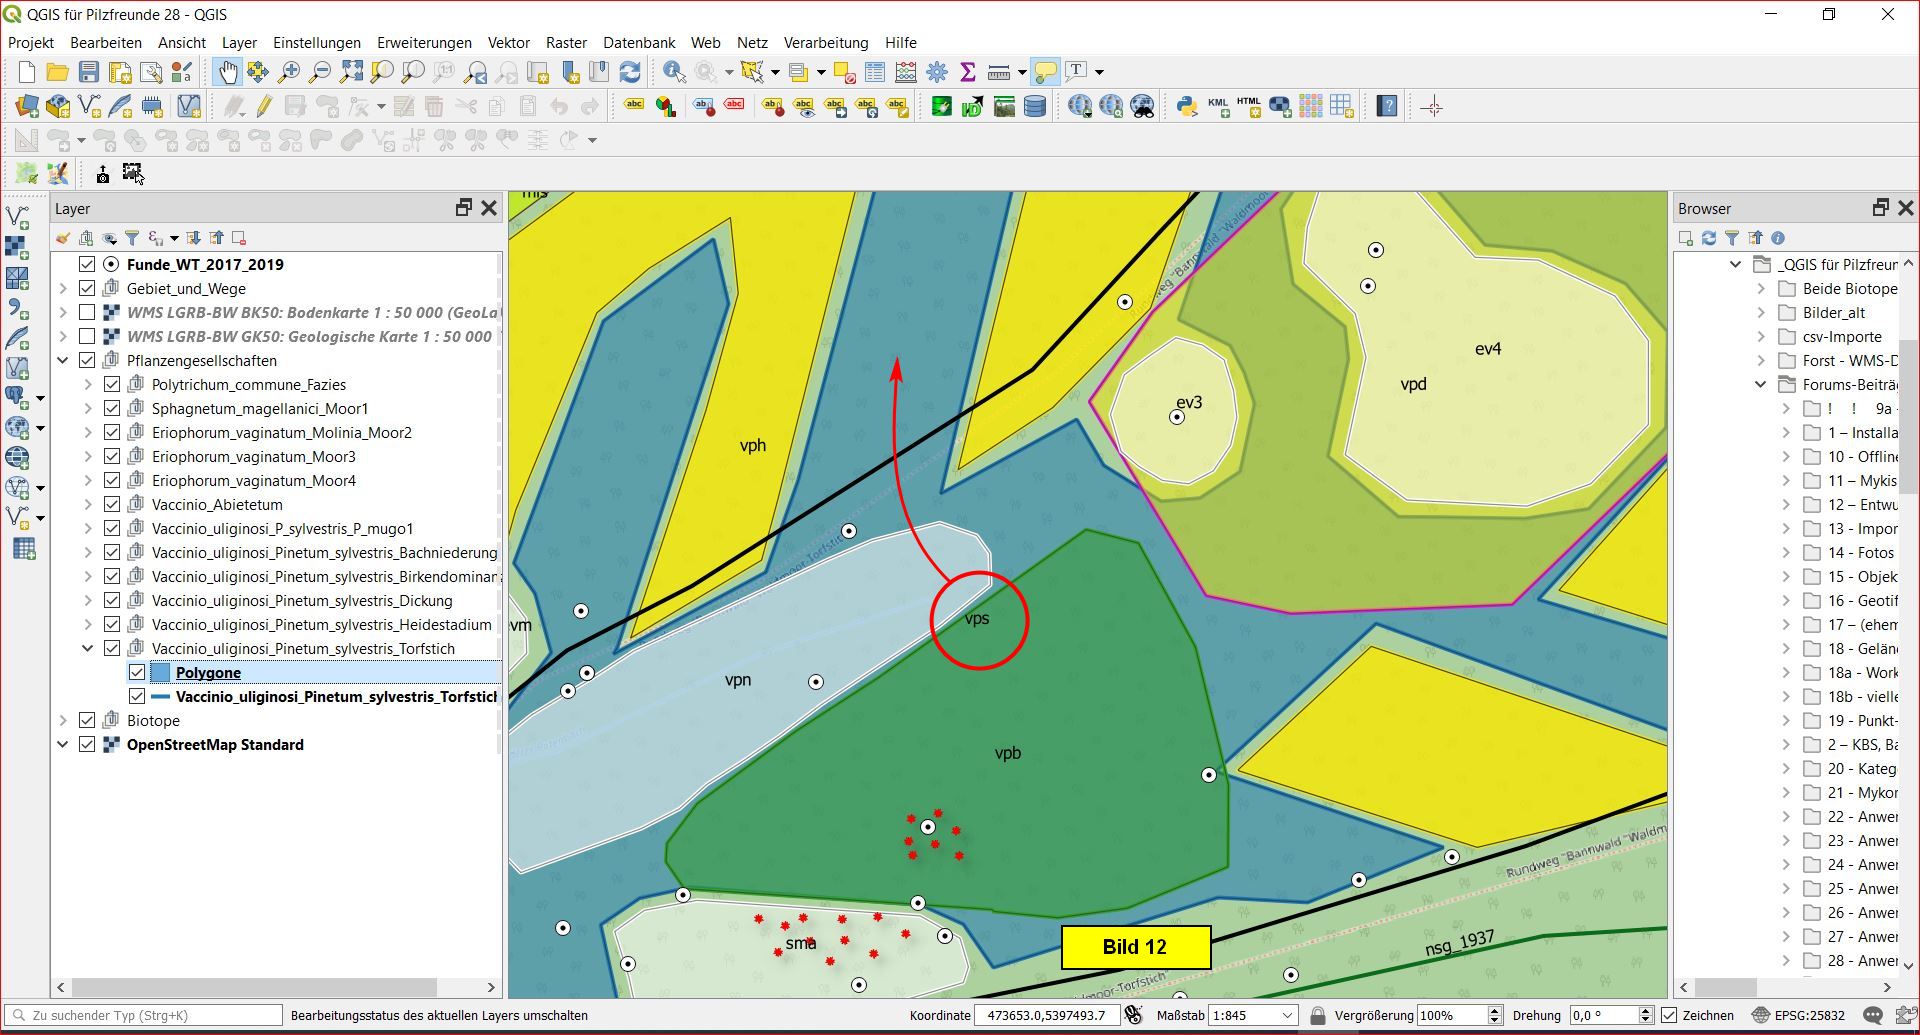Toggle the Zeichnen render checkbox
The width and height of the screenshot is (1920, 1035).
(x=1669, y=1015)
